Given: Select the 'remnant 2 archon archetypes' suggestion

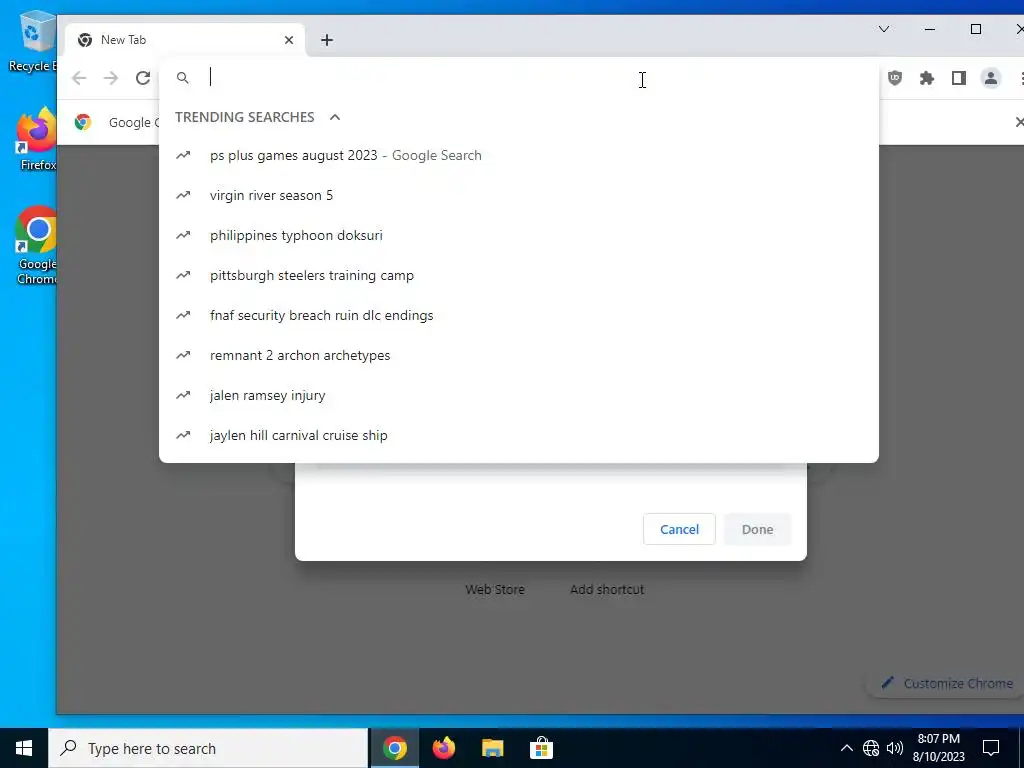Looking at the screenshot, I should click(519, 355).
